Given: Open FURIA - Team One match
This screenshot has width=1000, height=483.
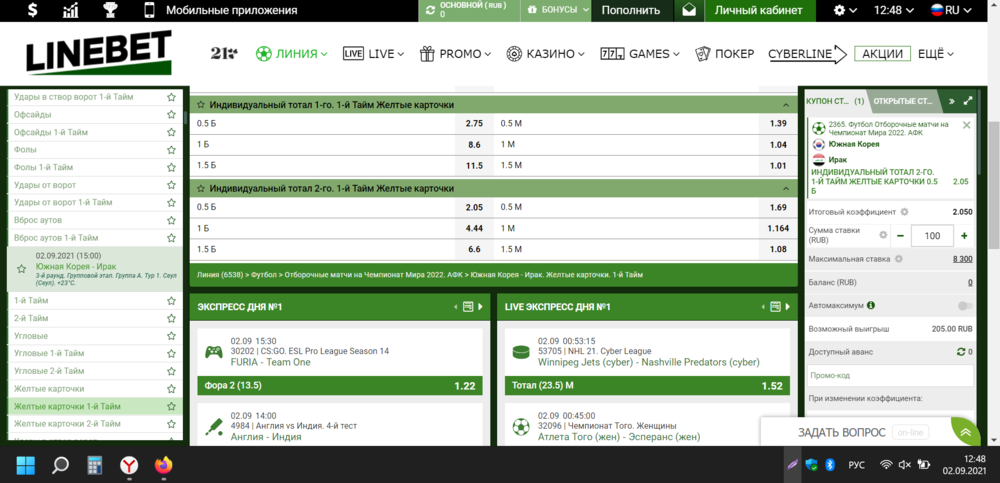Looking at the screenshot, I should 270,362.
